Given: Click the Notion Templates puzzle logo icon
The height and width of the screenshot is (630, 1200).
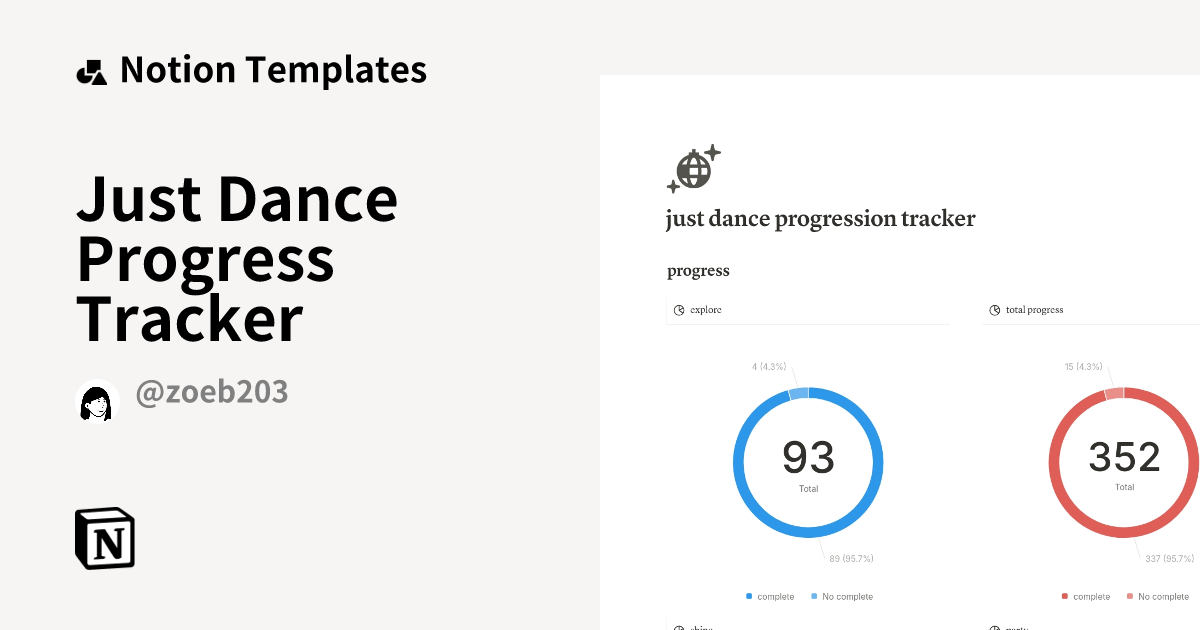Looking at the screenshot, I should tap(91, 70).
